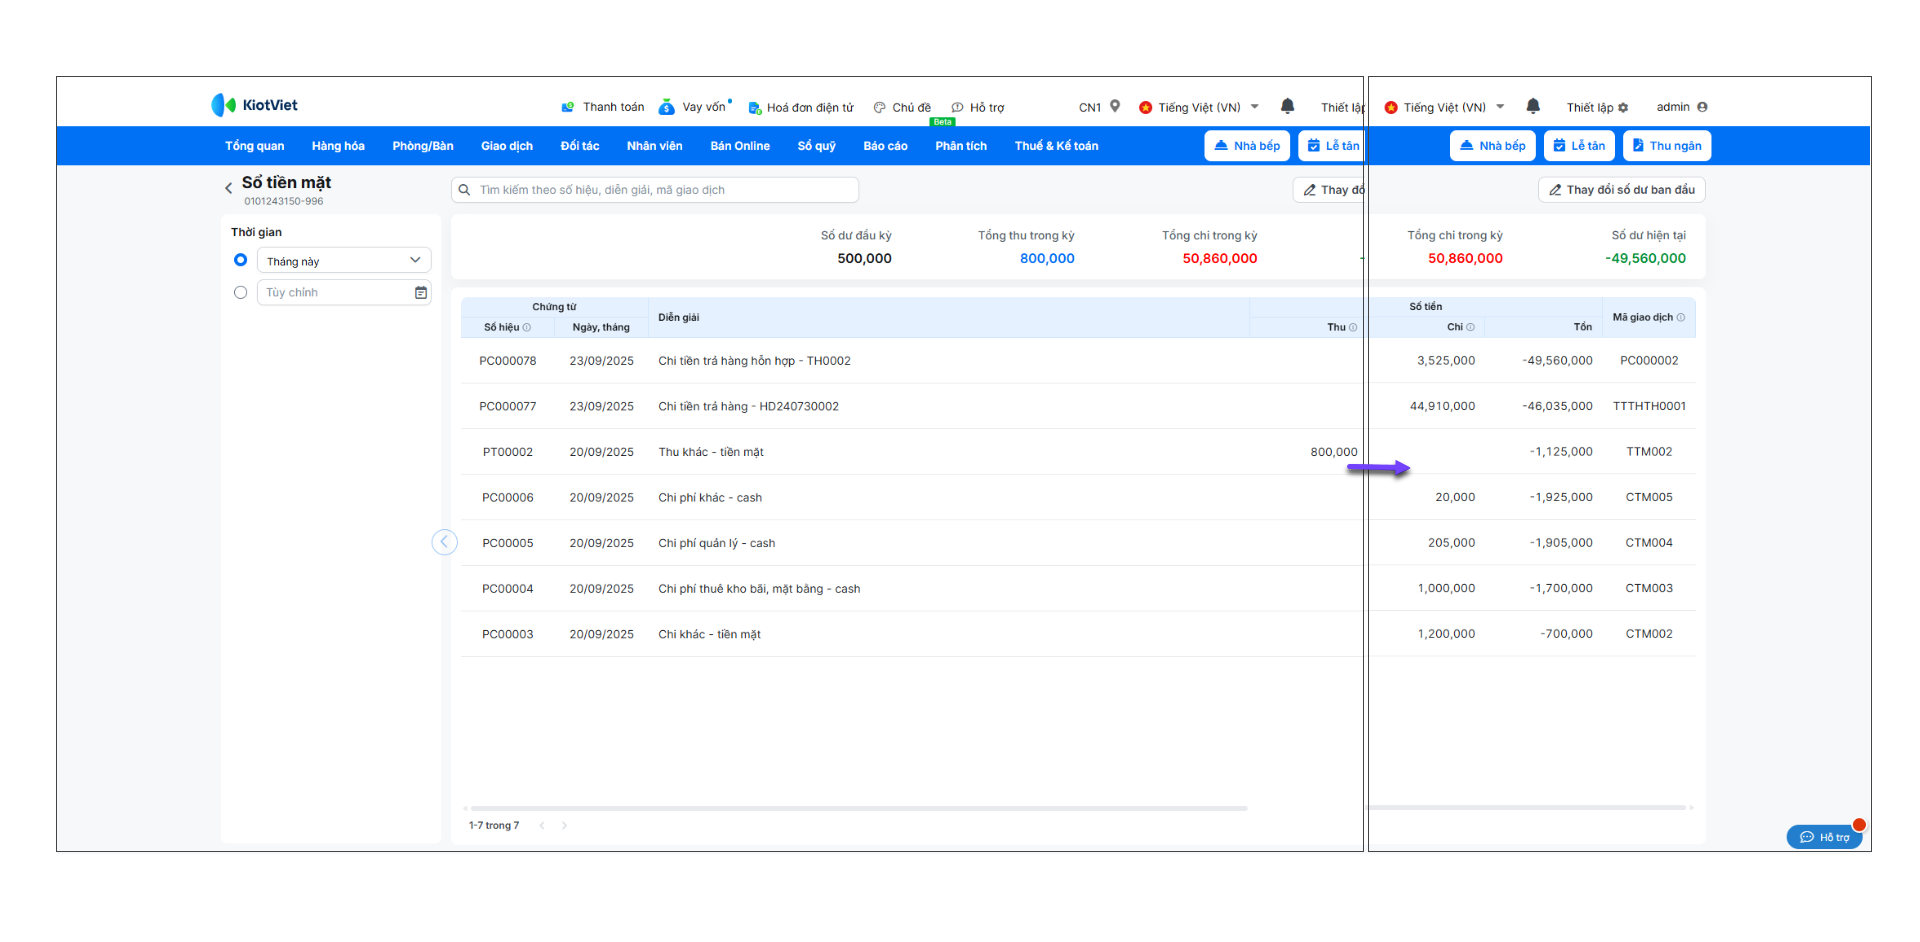
Task: Click the admin user account icon
Action: tap(1702, 107)
